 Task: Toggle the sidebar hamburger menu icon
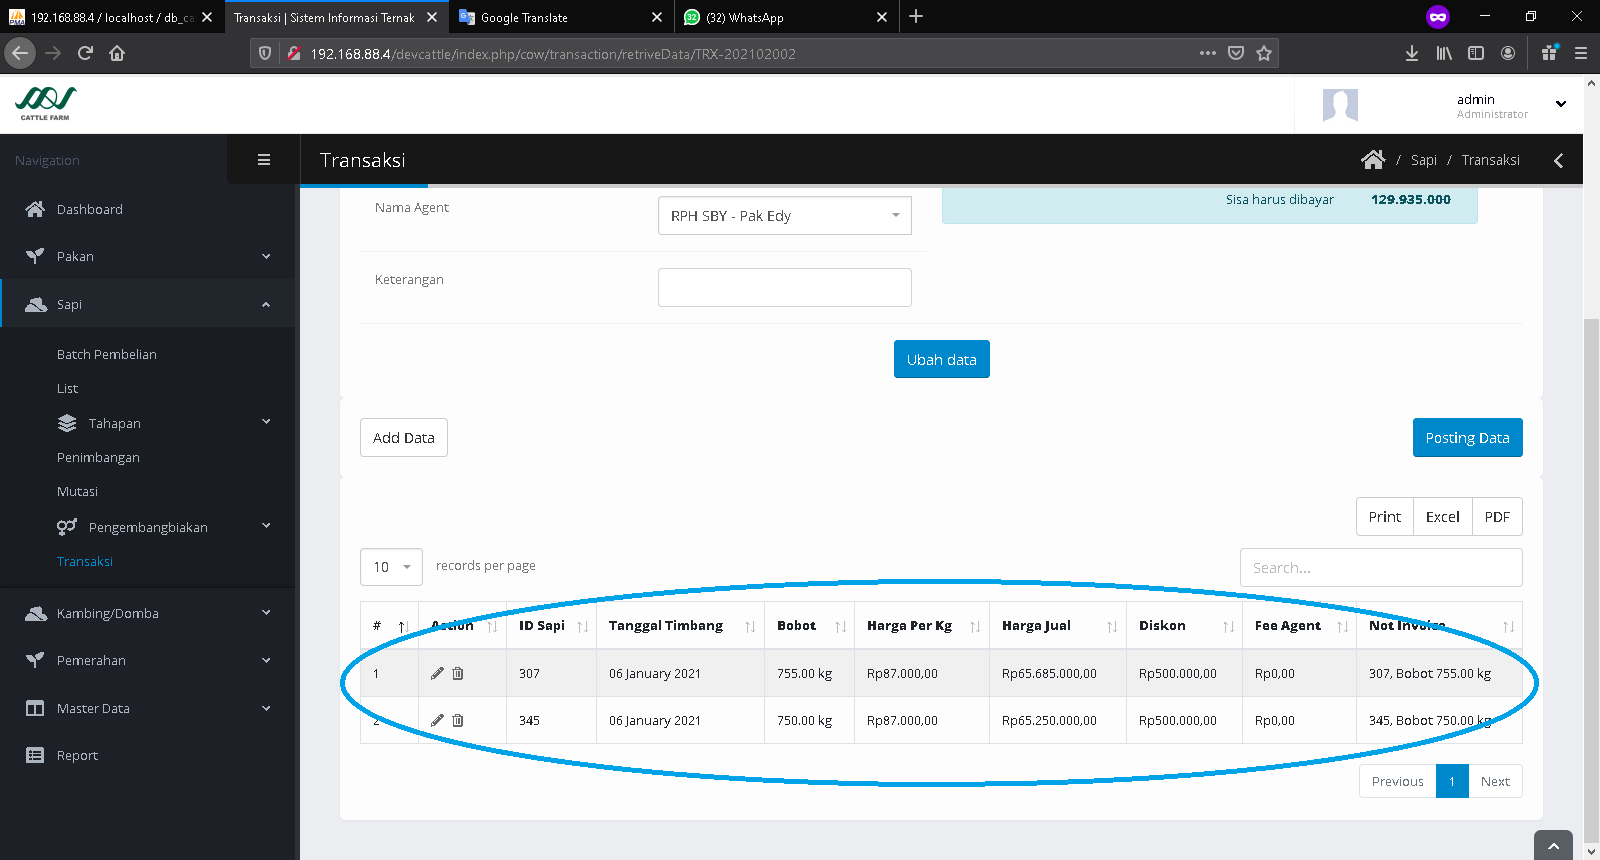(x=264, y=160)
